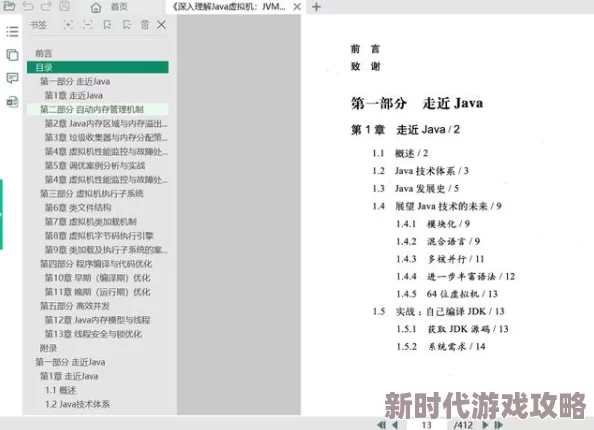
Task: Jump to 第13章 线程安全与锁优化 bookmark
Action: pos(93,334)
